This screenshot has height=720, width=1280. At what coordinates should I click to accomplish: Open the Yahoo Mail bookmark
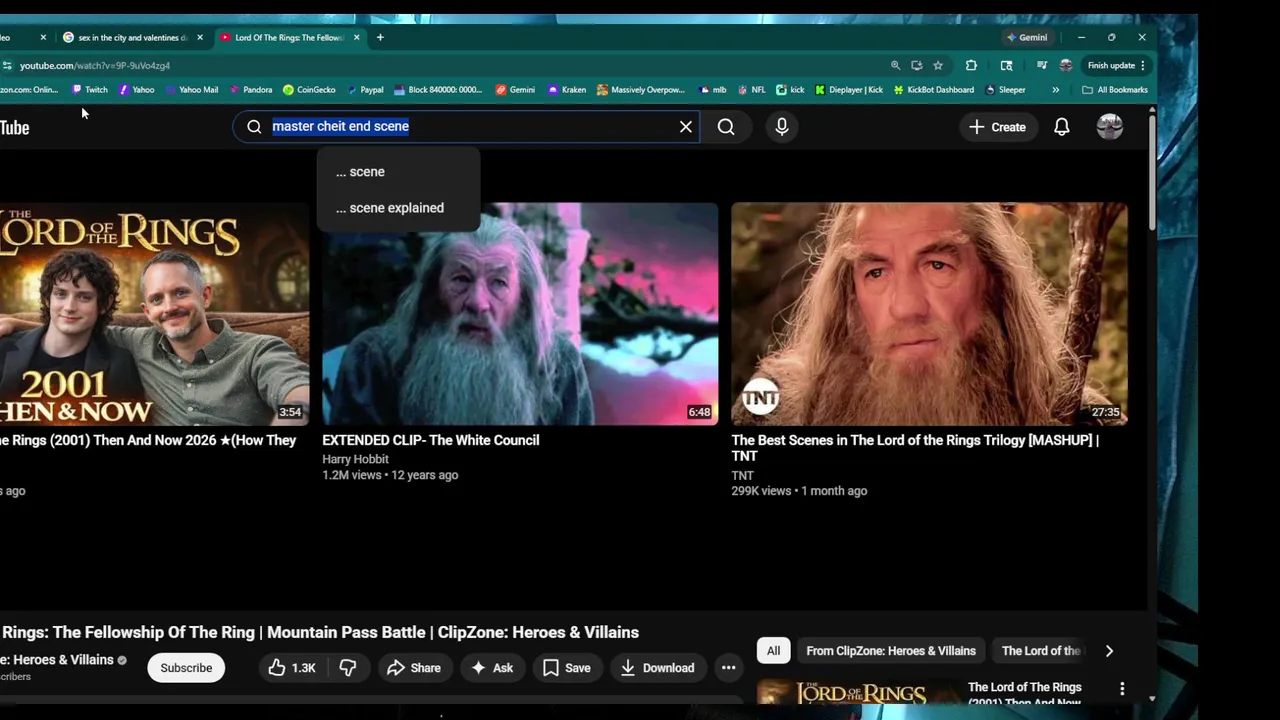click(192, 90)
